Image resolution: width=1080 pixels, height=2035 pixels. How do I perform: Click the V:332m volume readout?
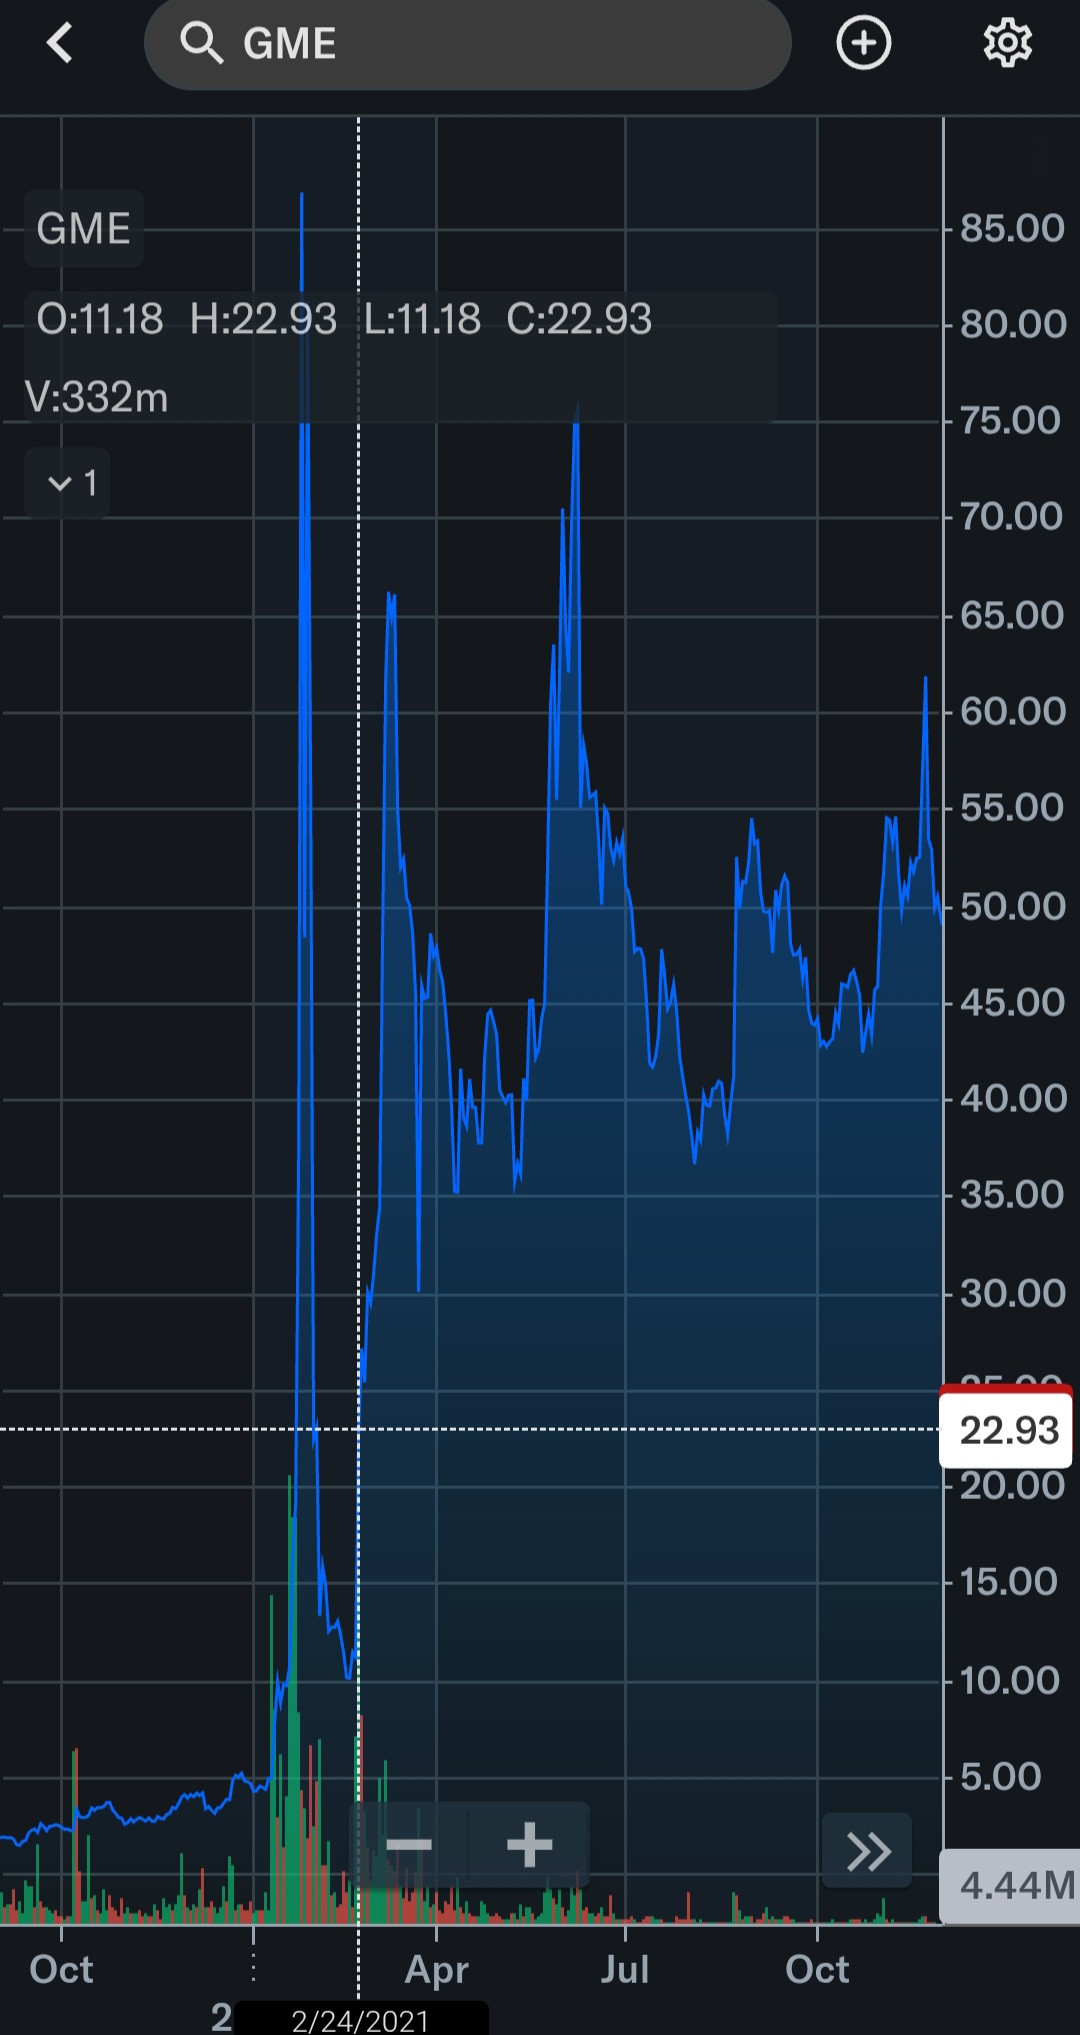click(x=97, y=397)
